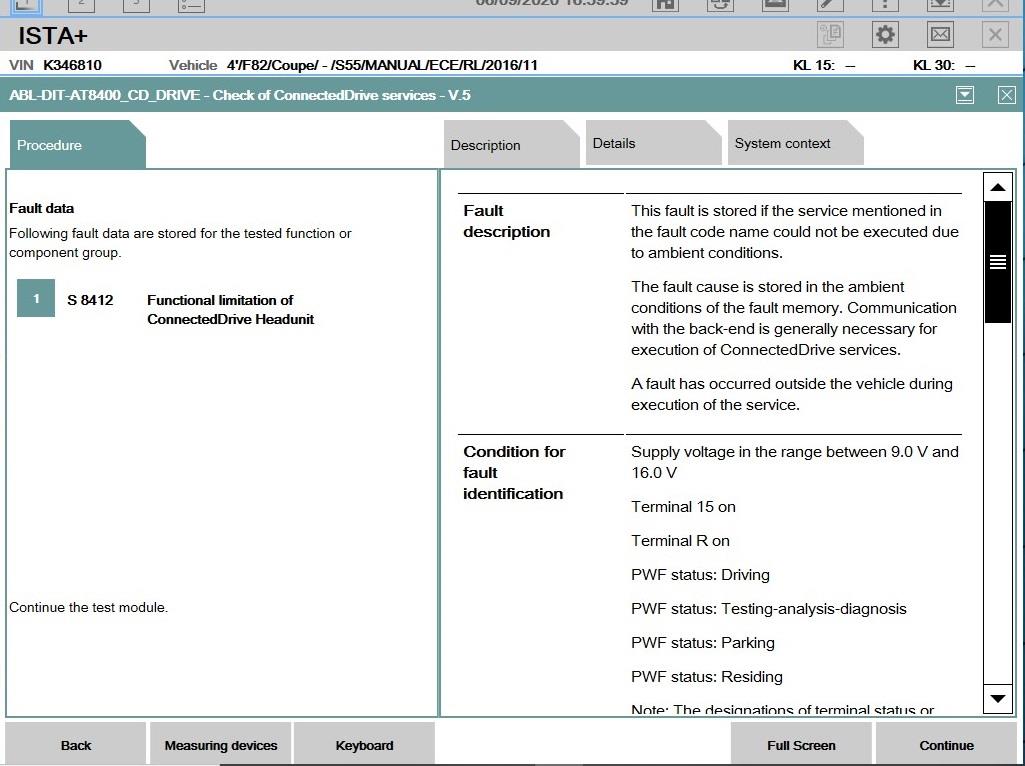This screenshot has height=766, width=1025.
Task: Click the ISTA+ application title
Action: (53, 35)
